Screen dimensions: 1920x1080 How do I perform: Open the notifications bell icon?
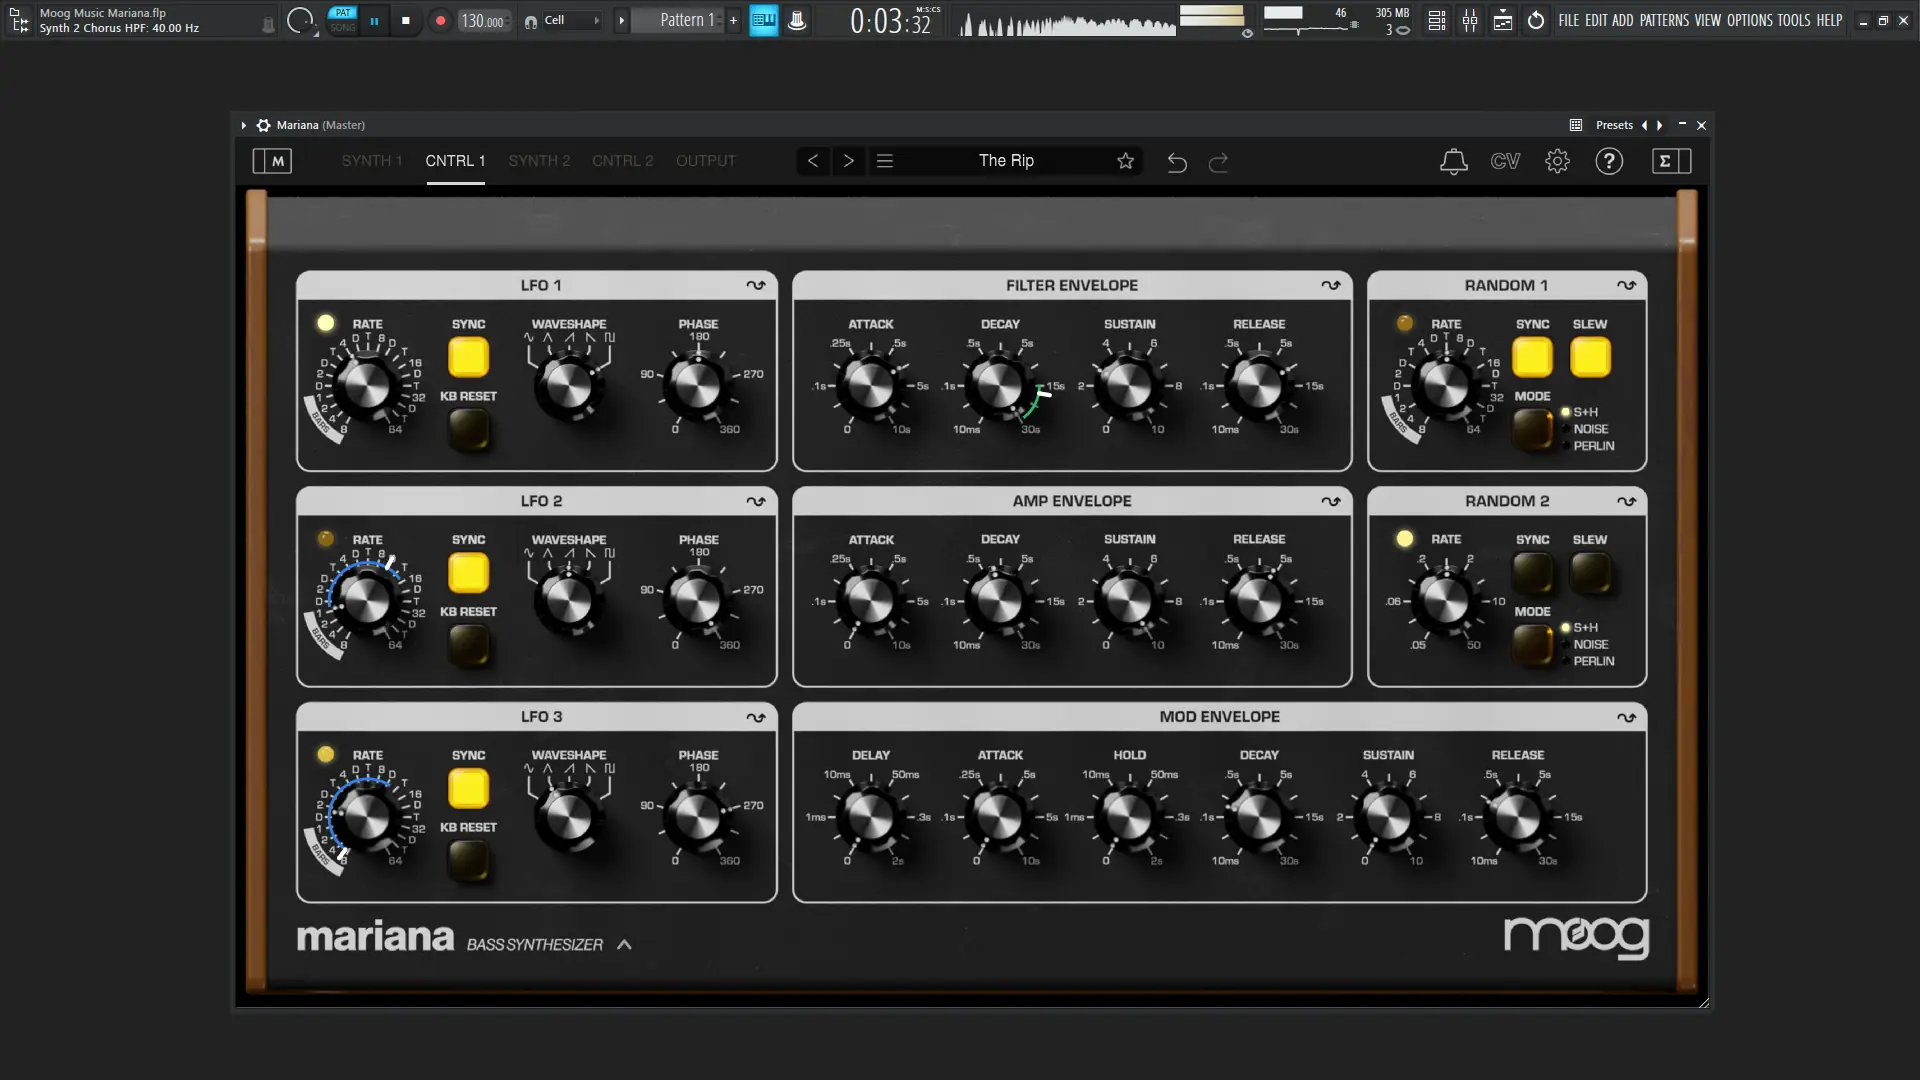pos(1453,161)
